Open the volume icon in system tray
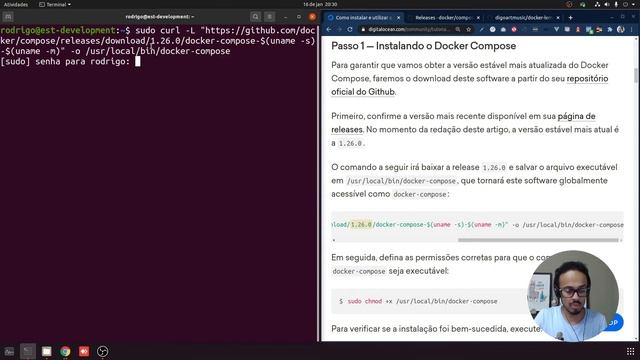 (607, 4)
